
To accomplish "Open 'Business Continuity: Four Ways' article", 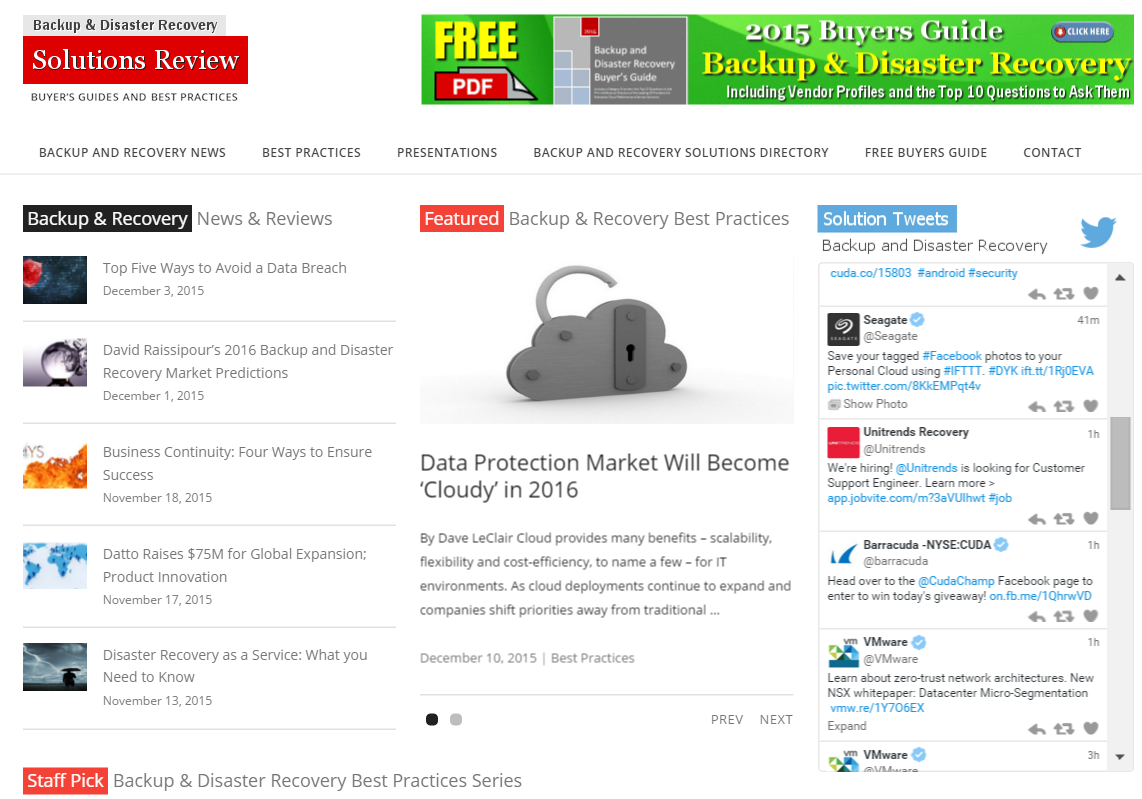I will pyautogui.click(x=237, y=463).
